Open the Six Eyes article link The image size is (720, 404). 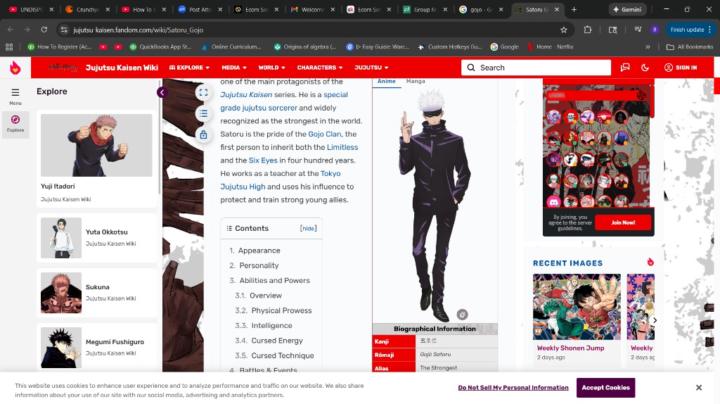[263, 160]
